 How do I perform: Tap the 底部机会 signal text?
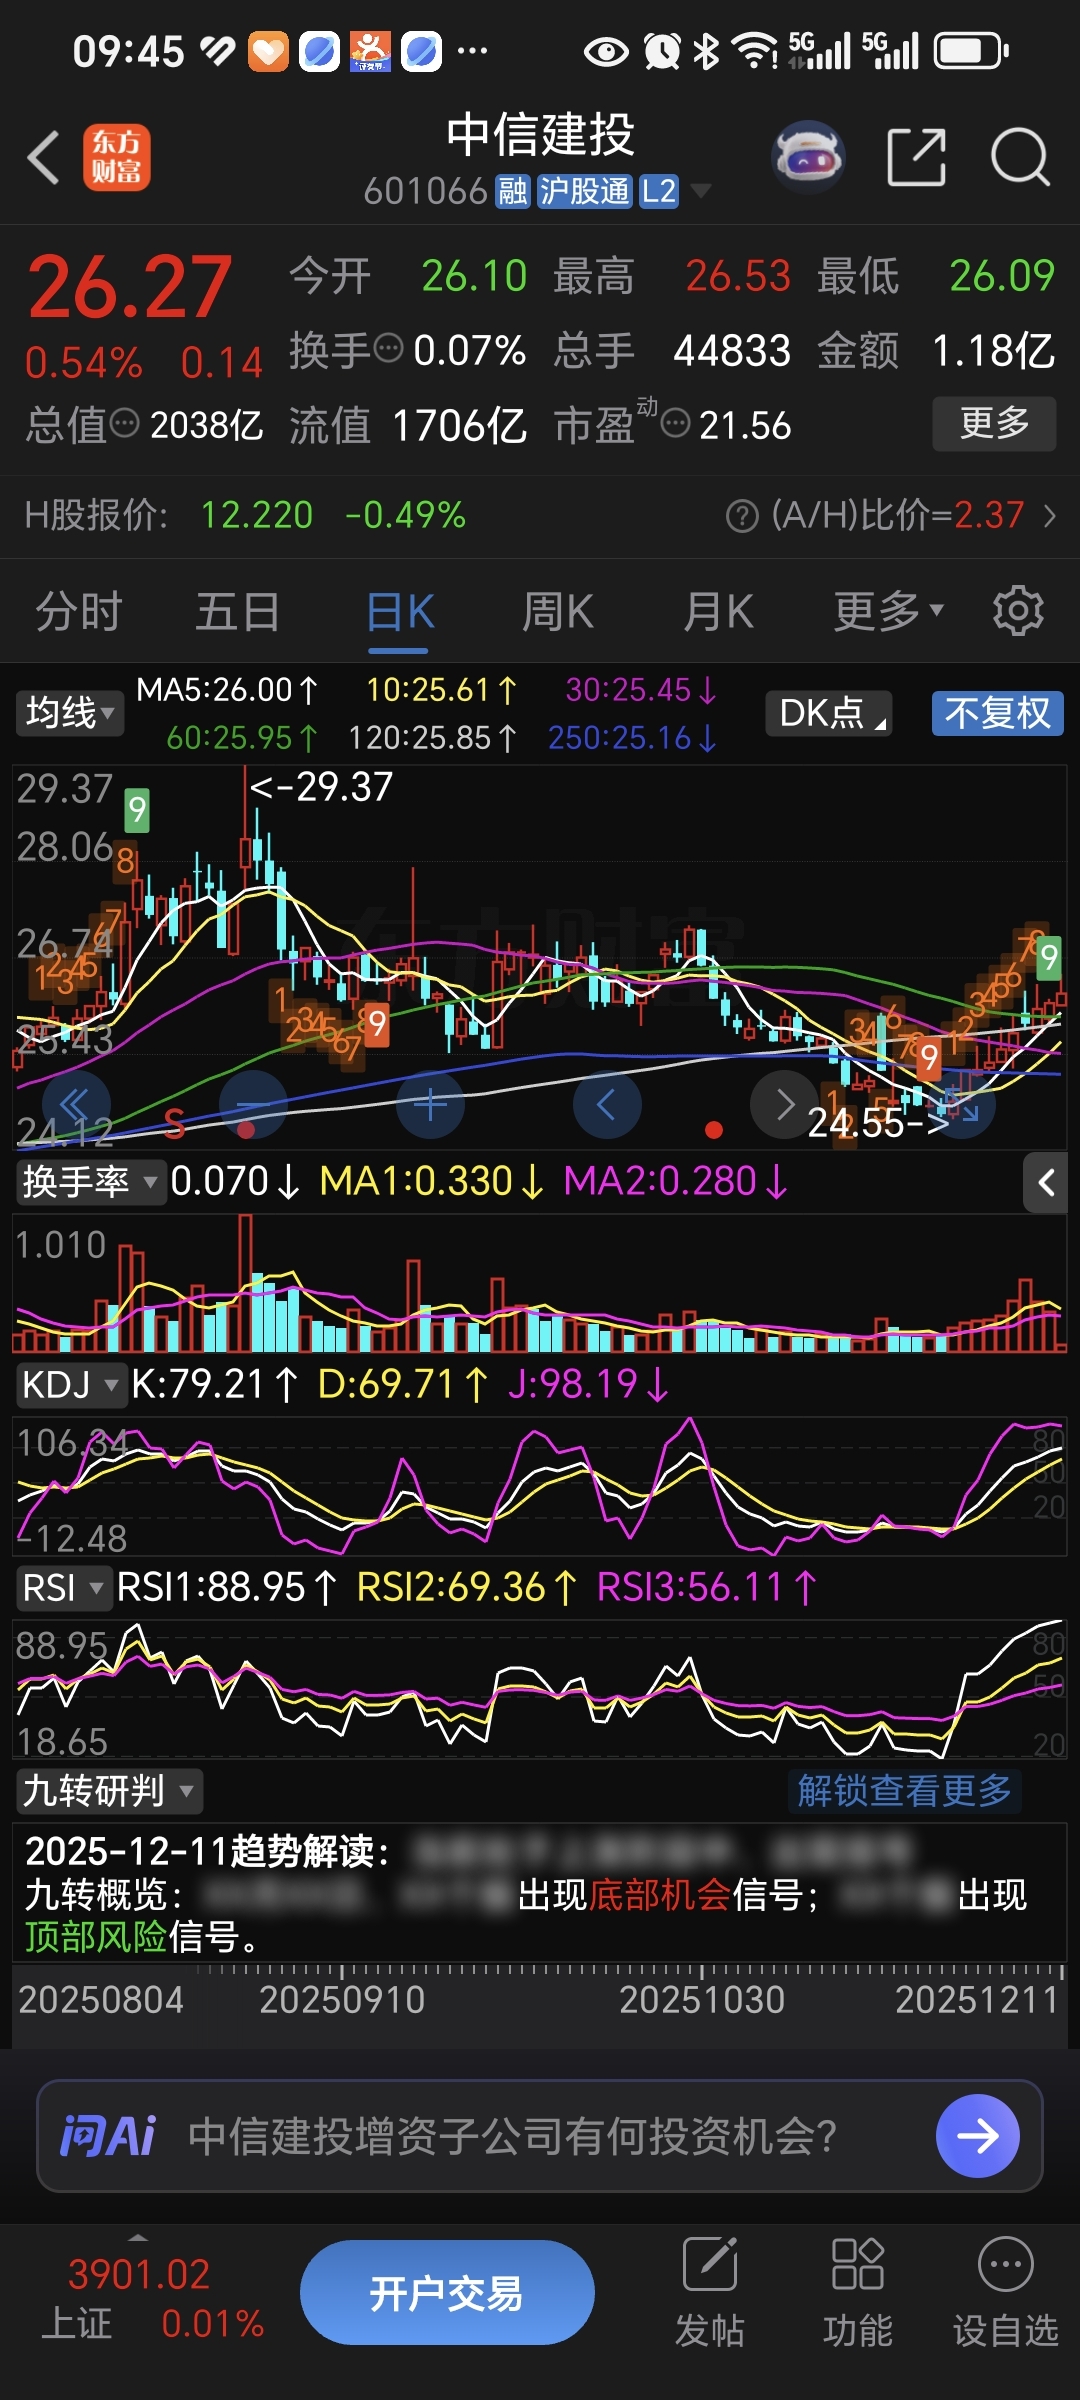point(660,1895)
